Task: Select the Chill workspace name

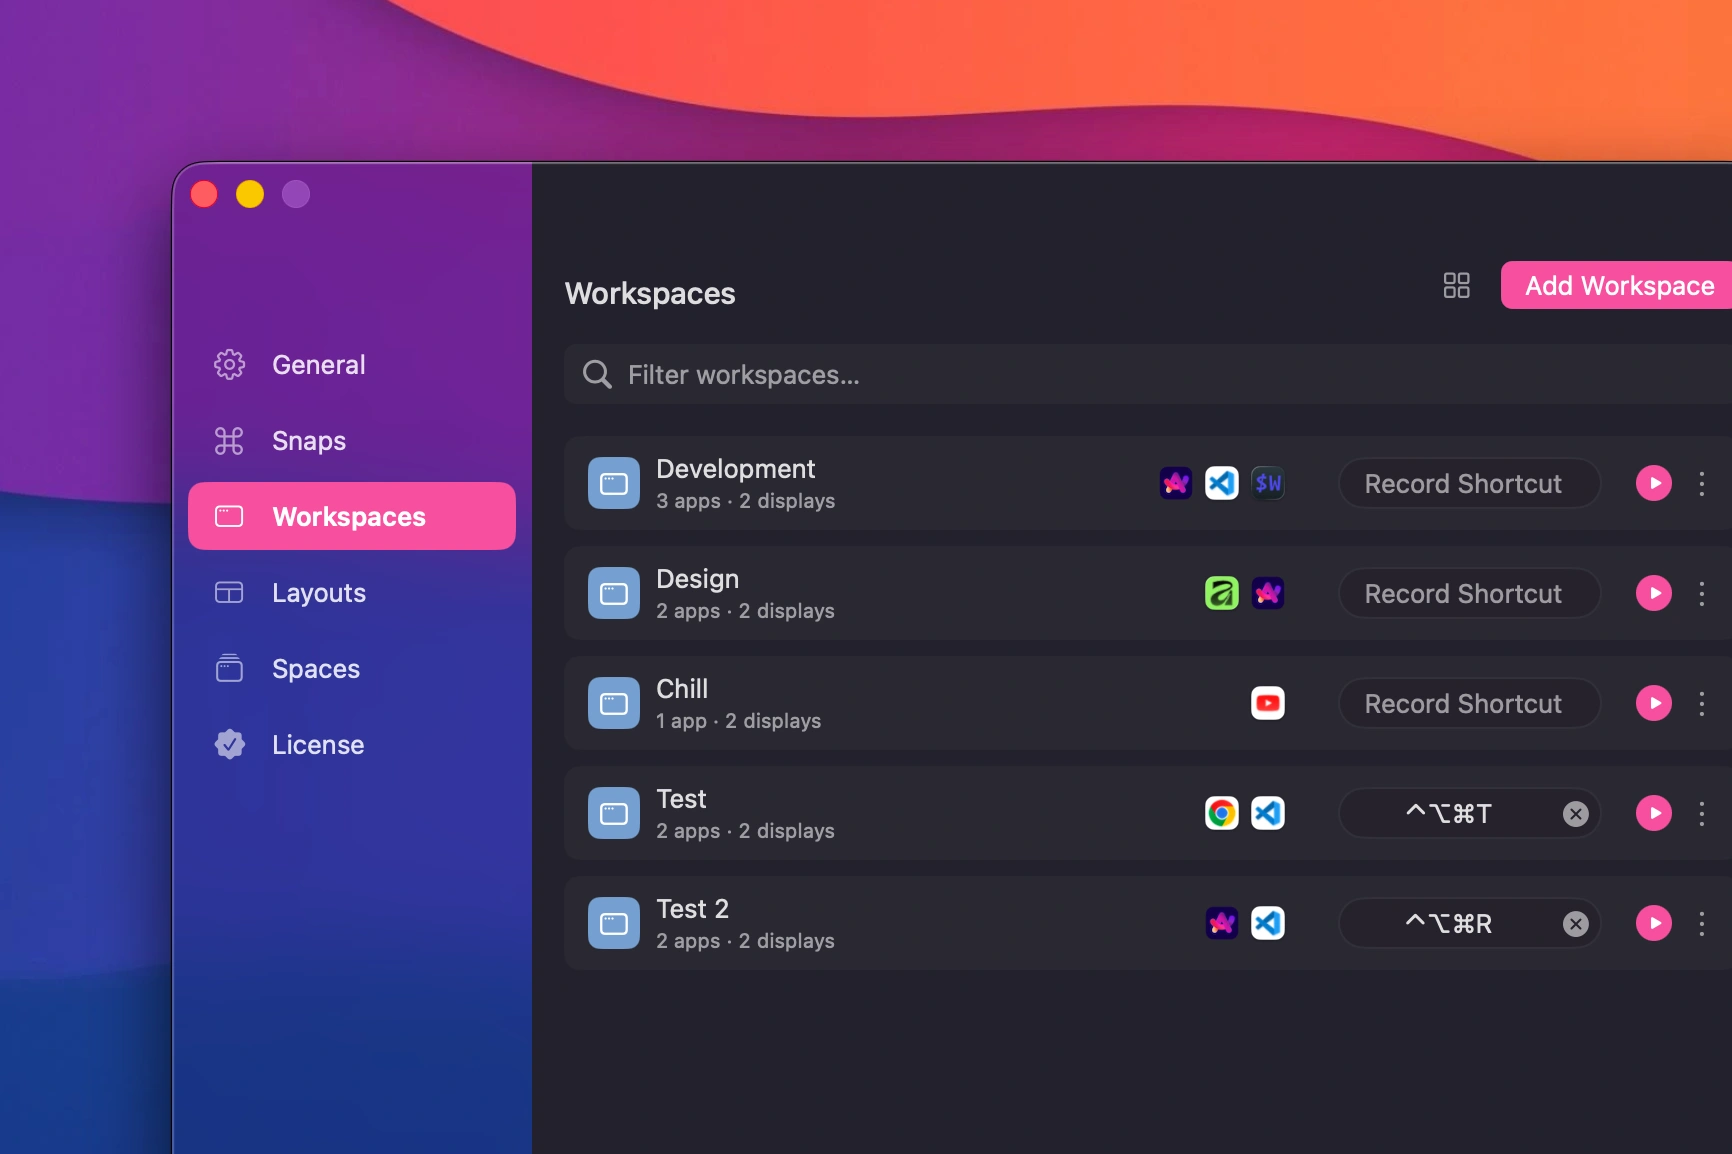Action: click(x=682, y=689)
